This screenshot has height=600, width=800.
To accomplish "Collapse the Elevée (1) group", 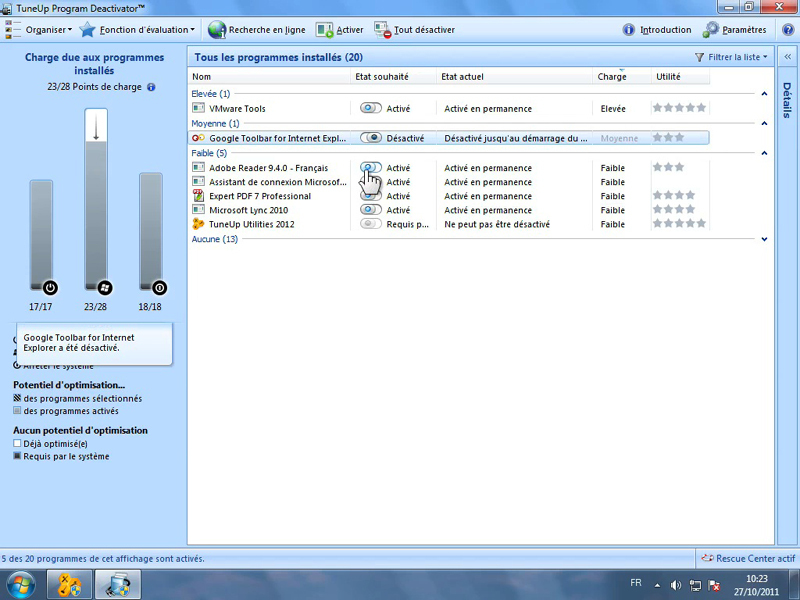I will point(764,94).
